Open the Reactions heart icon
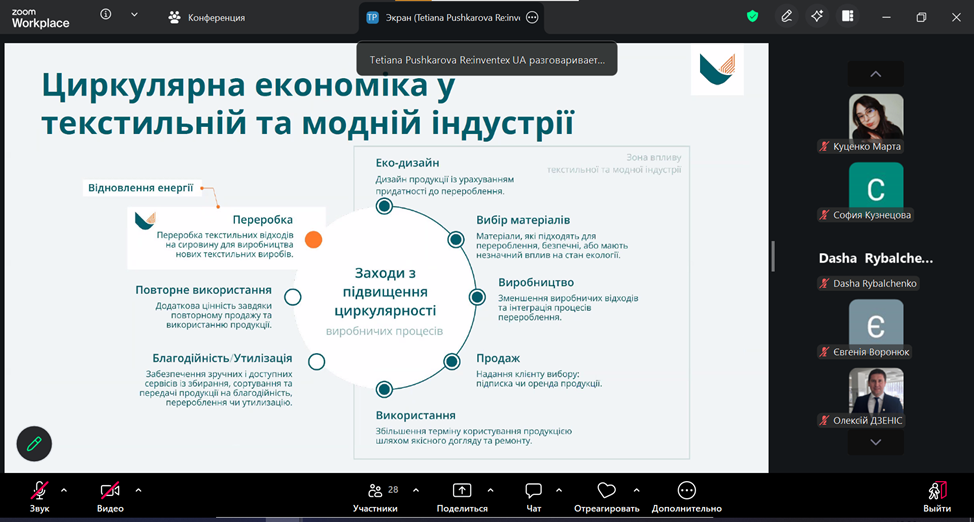 coord(606,498)
